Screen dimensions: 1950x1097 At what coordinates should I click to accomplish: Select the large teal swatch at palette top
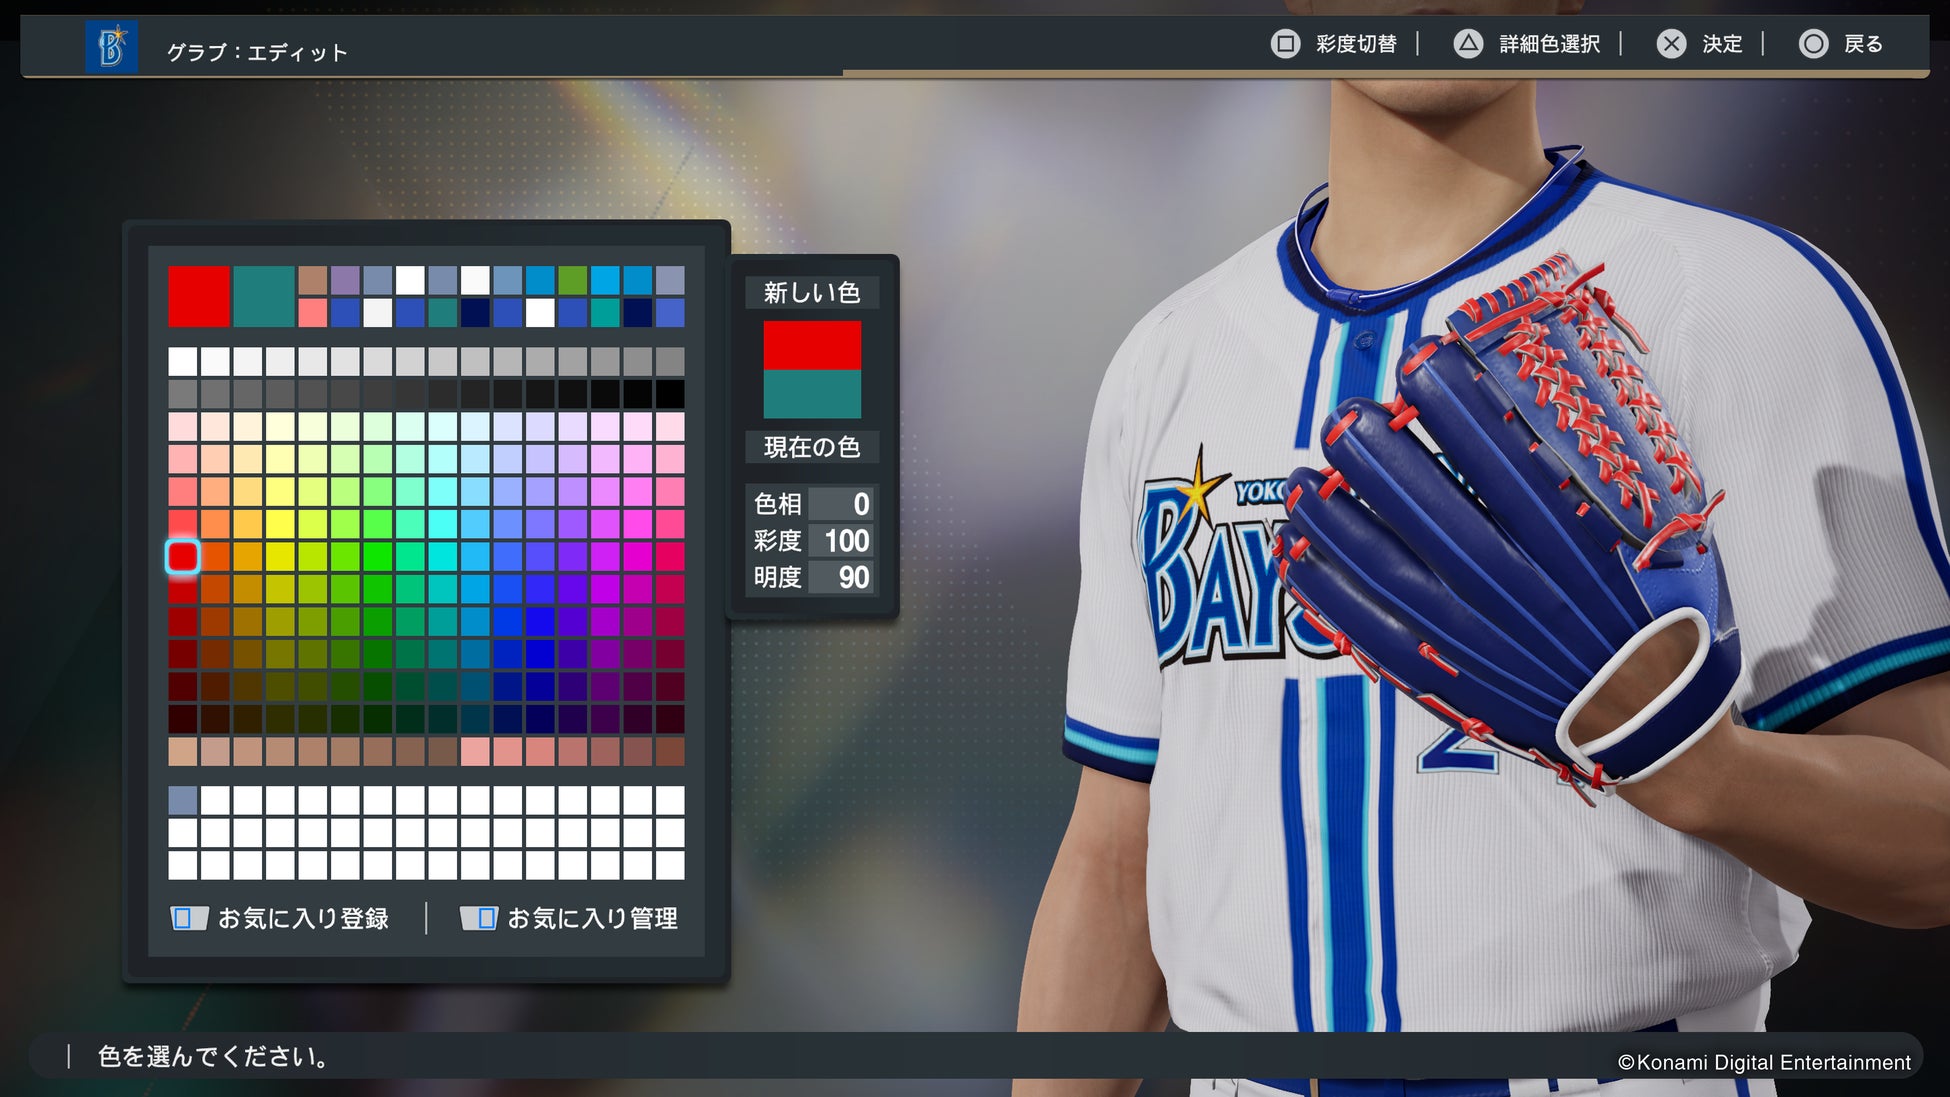263,296
